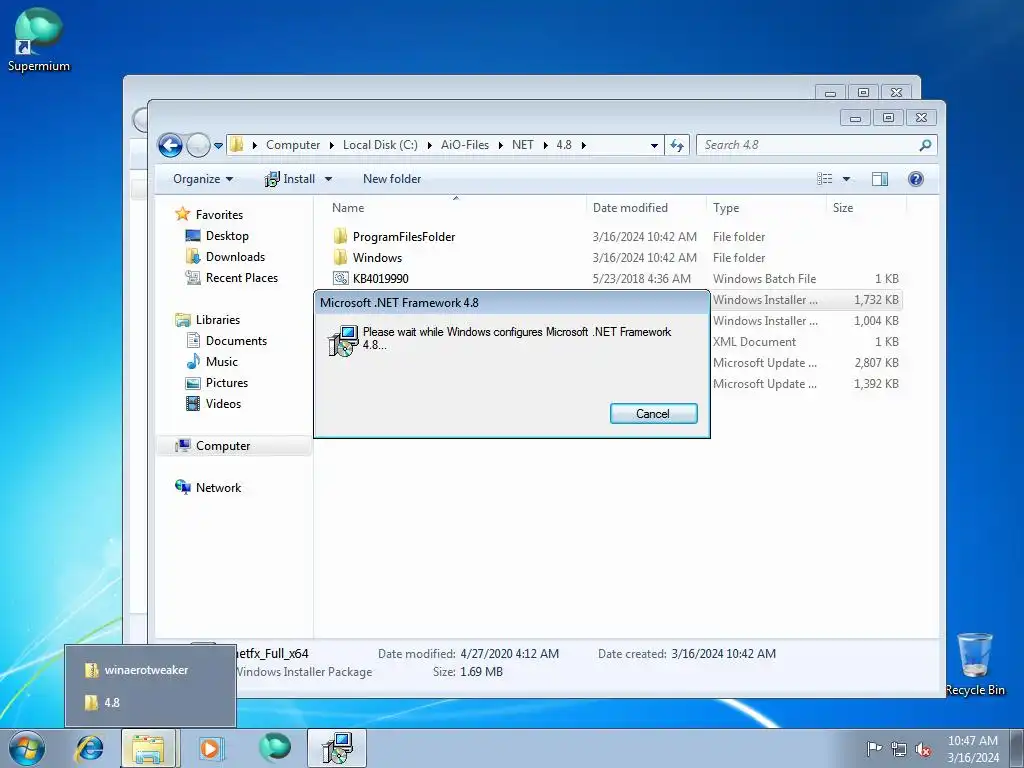
Task: Select the Windows folder in file list
Action: tap(377, 257)
